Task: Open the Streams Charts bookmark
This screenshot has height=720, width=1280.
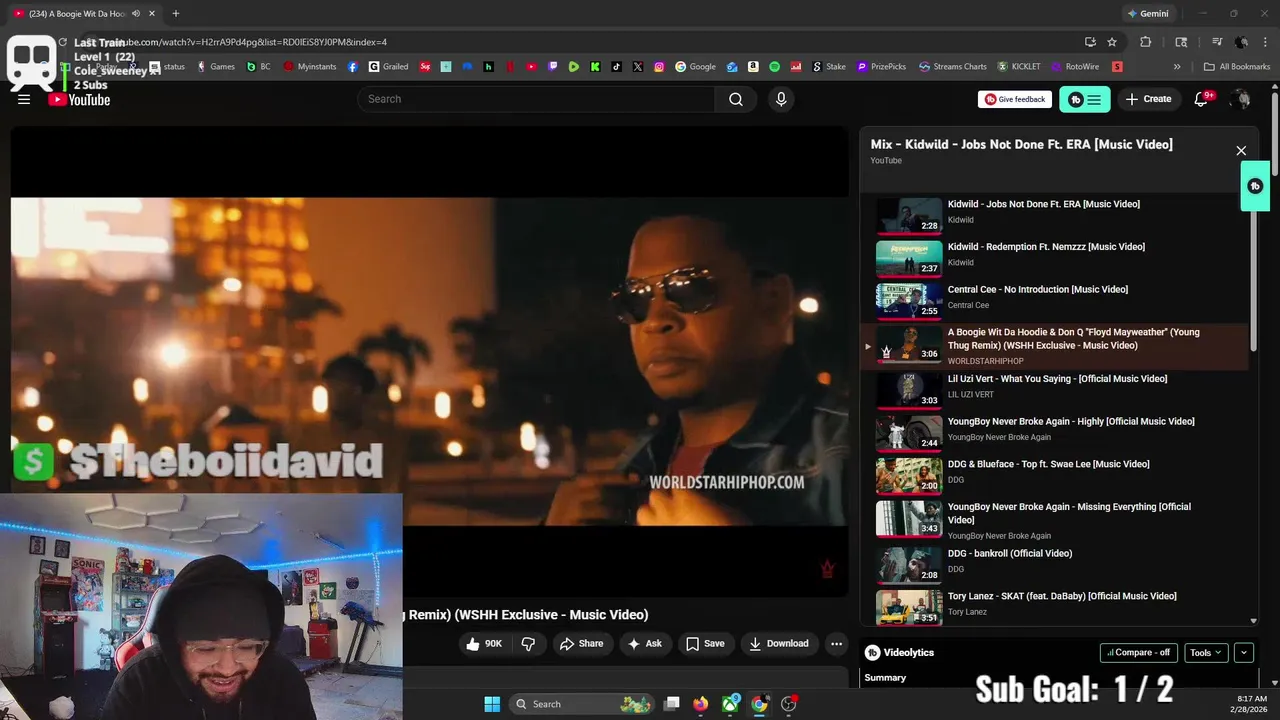Action: click(x=952, y=67)
